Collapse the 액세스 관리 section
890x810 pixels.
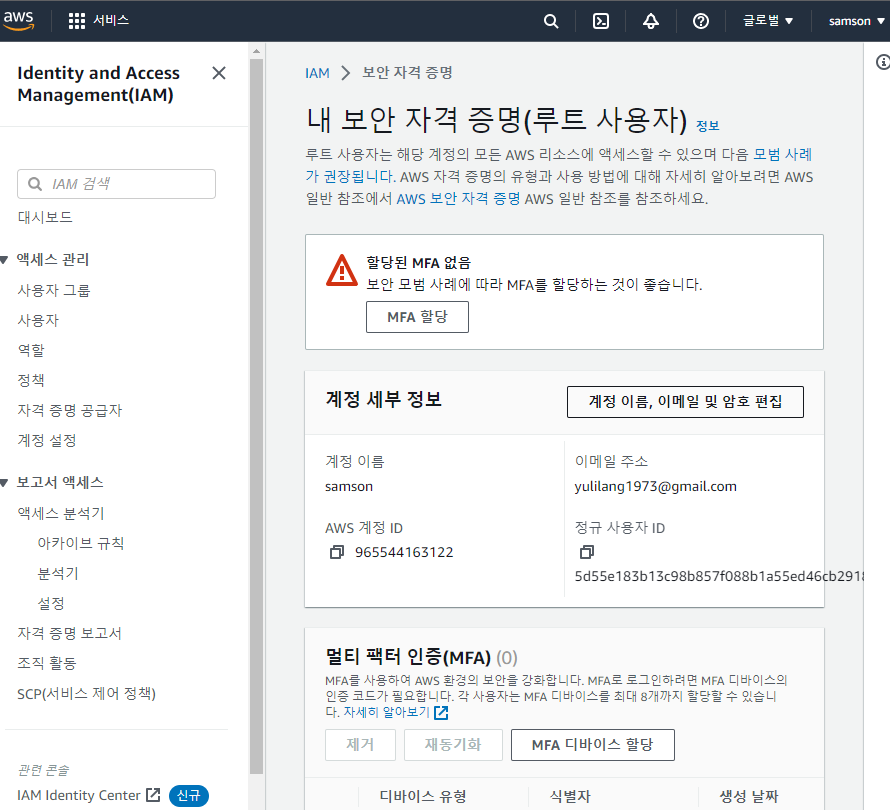(x=5, y=260)
